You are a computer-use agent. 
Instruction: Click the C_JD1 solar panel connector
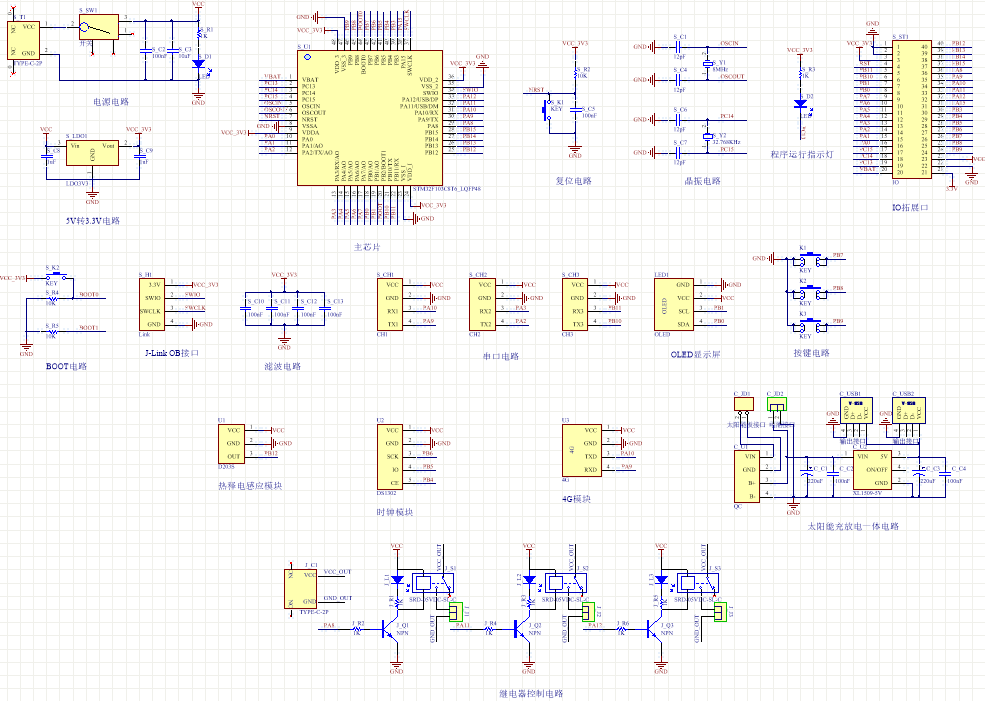(744, 404)
